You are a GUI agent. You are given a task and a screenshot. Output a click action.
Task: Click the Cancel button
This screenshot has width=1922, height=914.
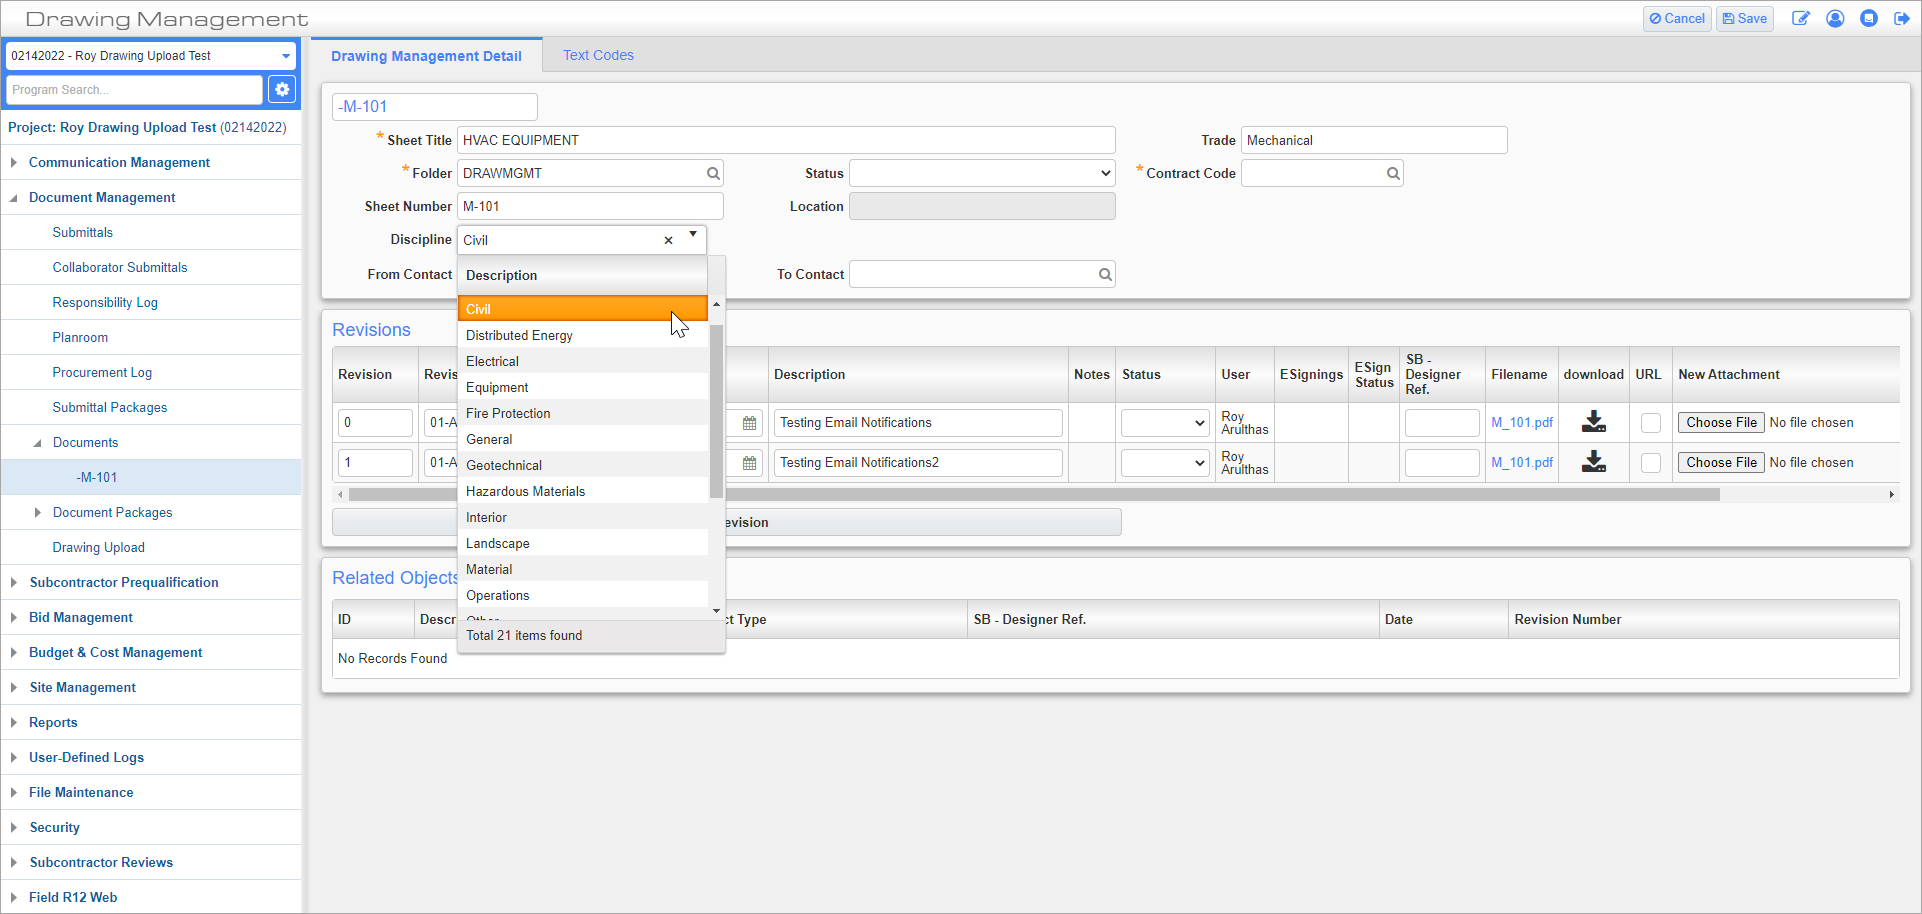click(1677, 19)
